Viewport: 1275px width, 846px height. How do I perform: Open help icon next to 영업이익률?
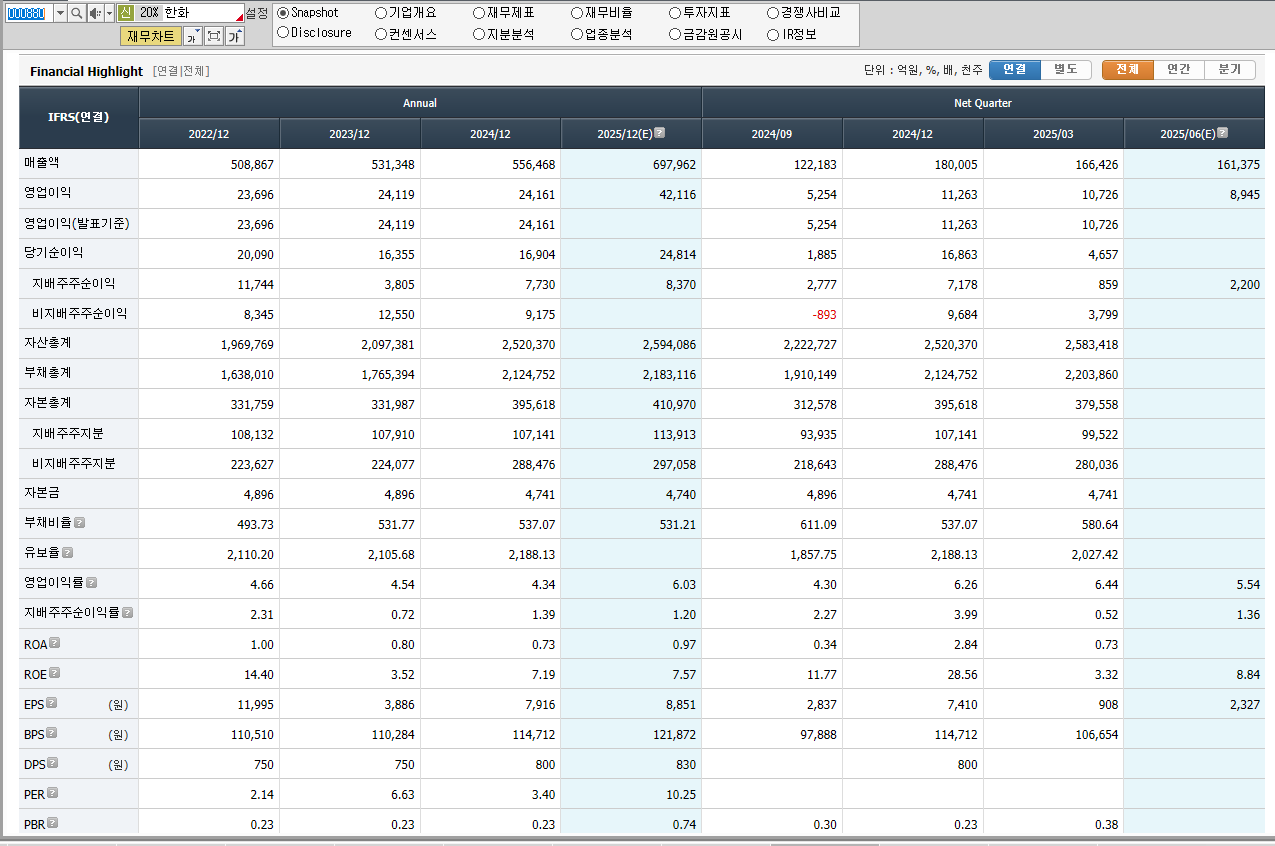coord(91,582)
